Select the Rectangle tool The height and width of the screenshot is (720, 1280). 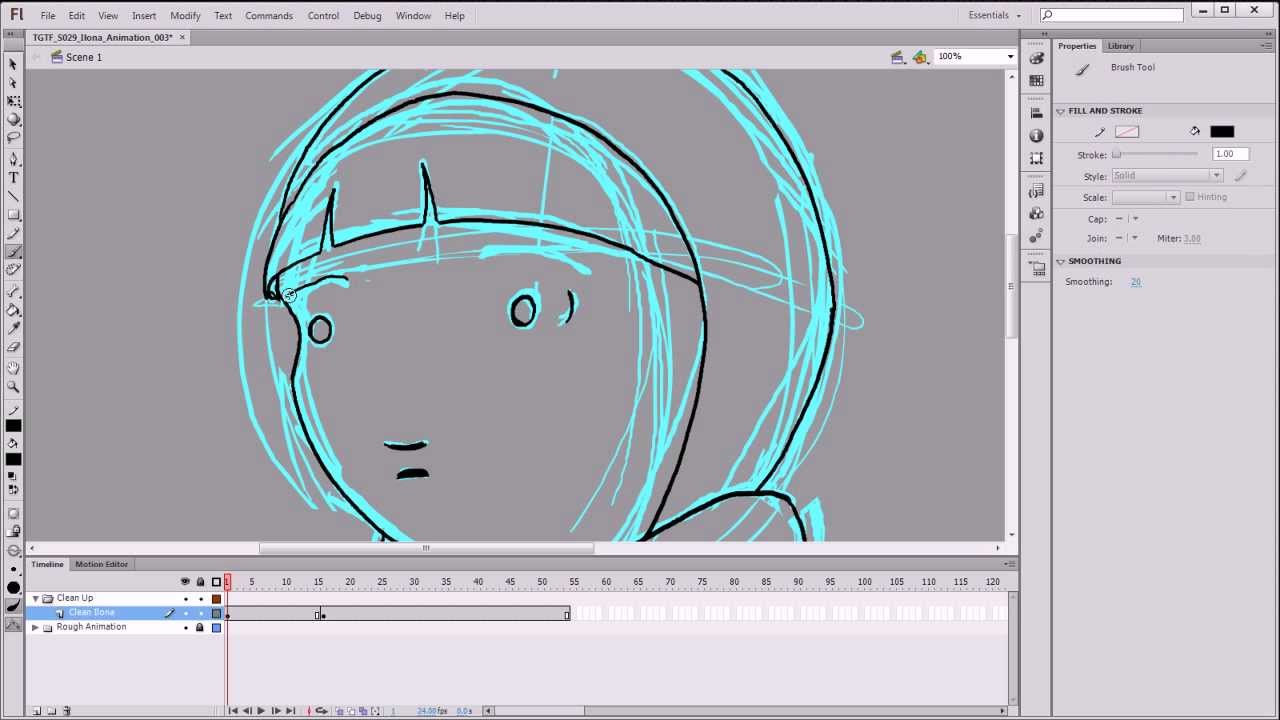pyautogui.click(x=13, y=214)
